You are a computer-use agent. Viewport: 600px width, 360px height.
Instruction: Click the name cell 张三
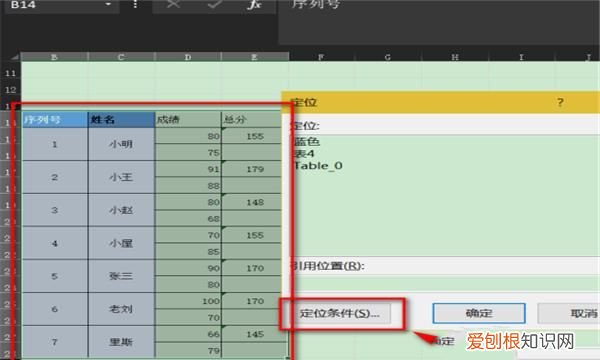tap(121, 276)
